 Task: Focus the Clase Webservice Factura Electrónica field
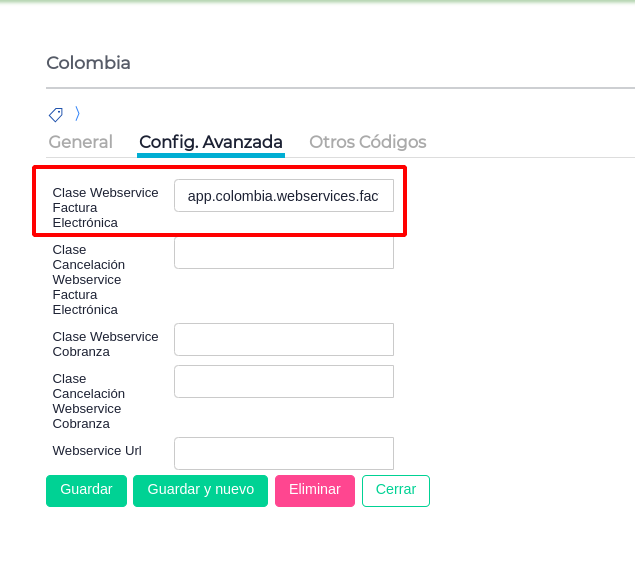click(x=284, y=196)
